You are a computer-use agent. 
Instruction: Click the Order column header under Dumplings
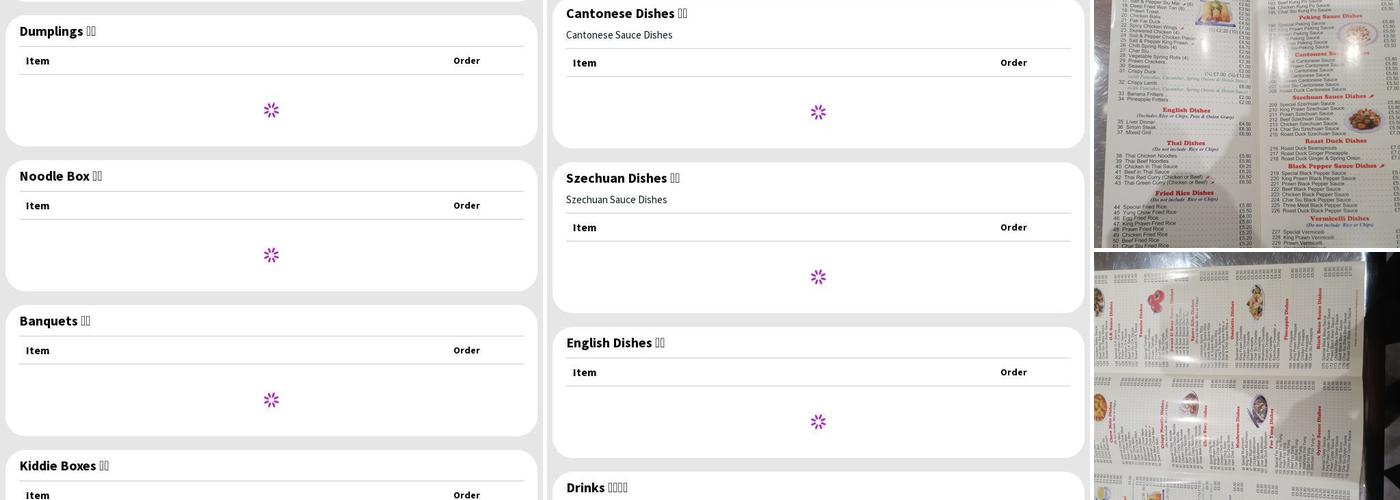tap(466, 61)
